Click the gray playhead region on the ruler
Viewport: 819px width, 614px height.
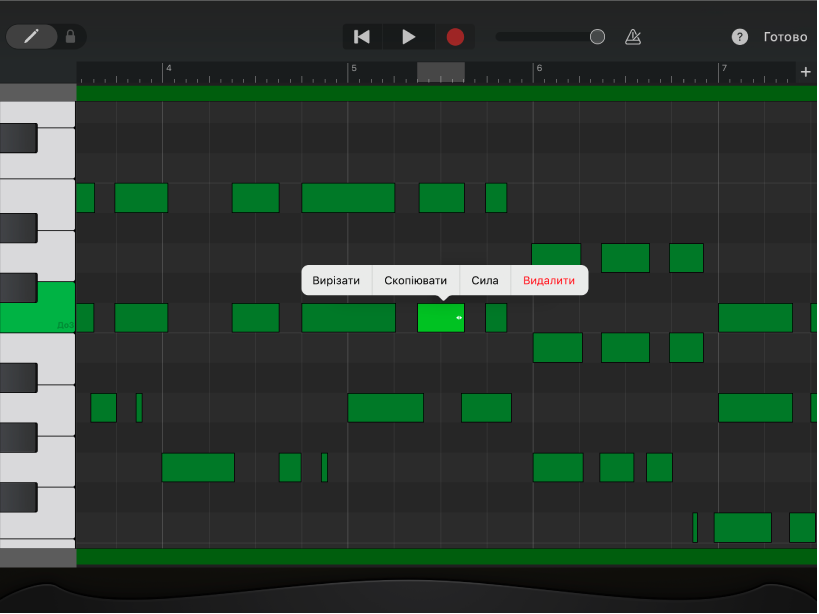(x=441, y=72)
